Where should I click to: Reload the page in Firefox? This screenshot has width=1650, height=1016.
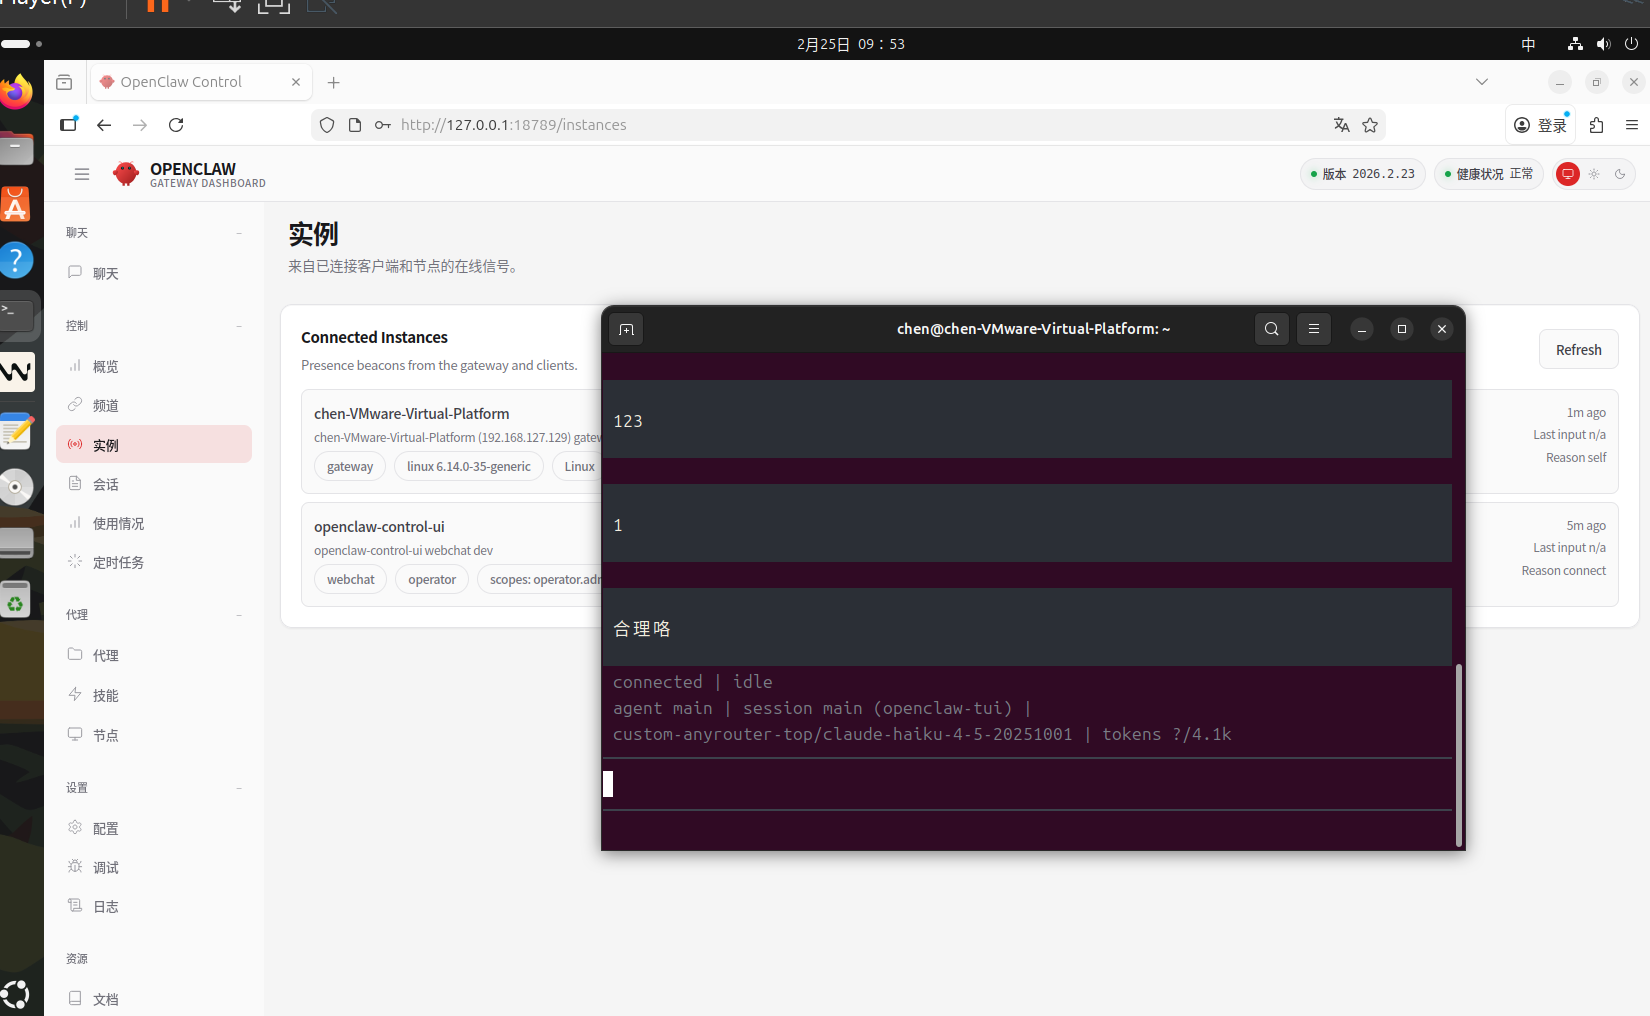[x=176, y=125]
